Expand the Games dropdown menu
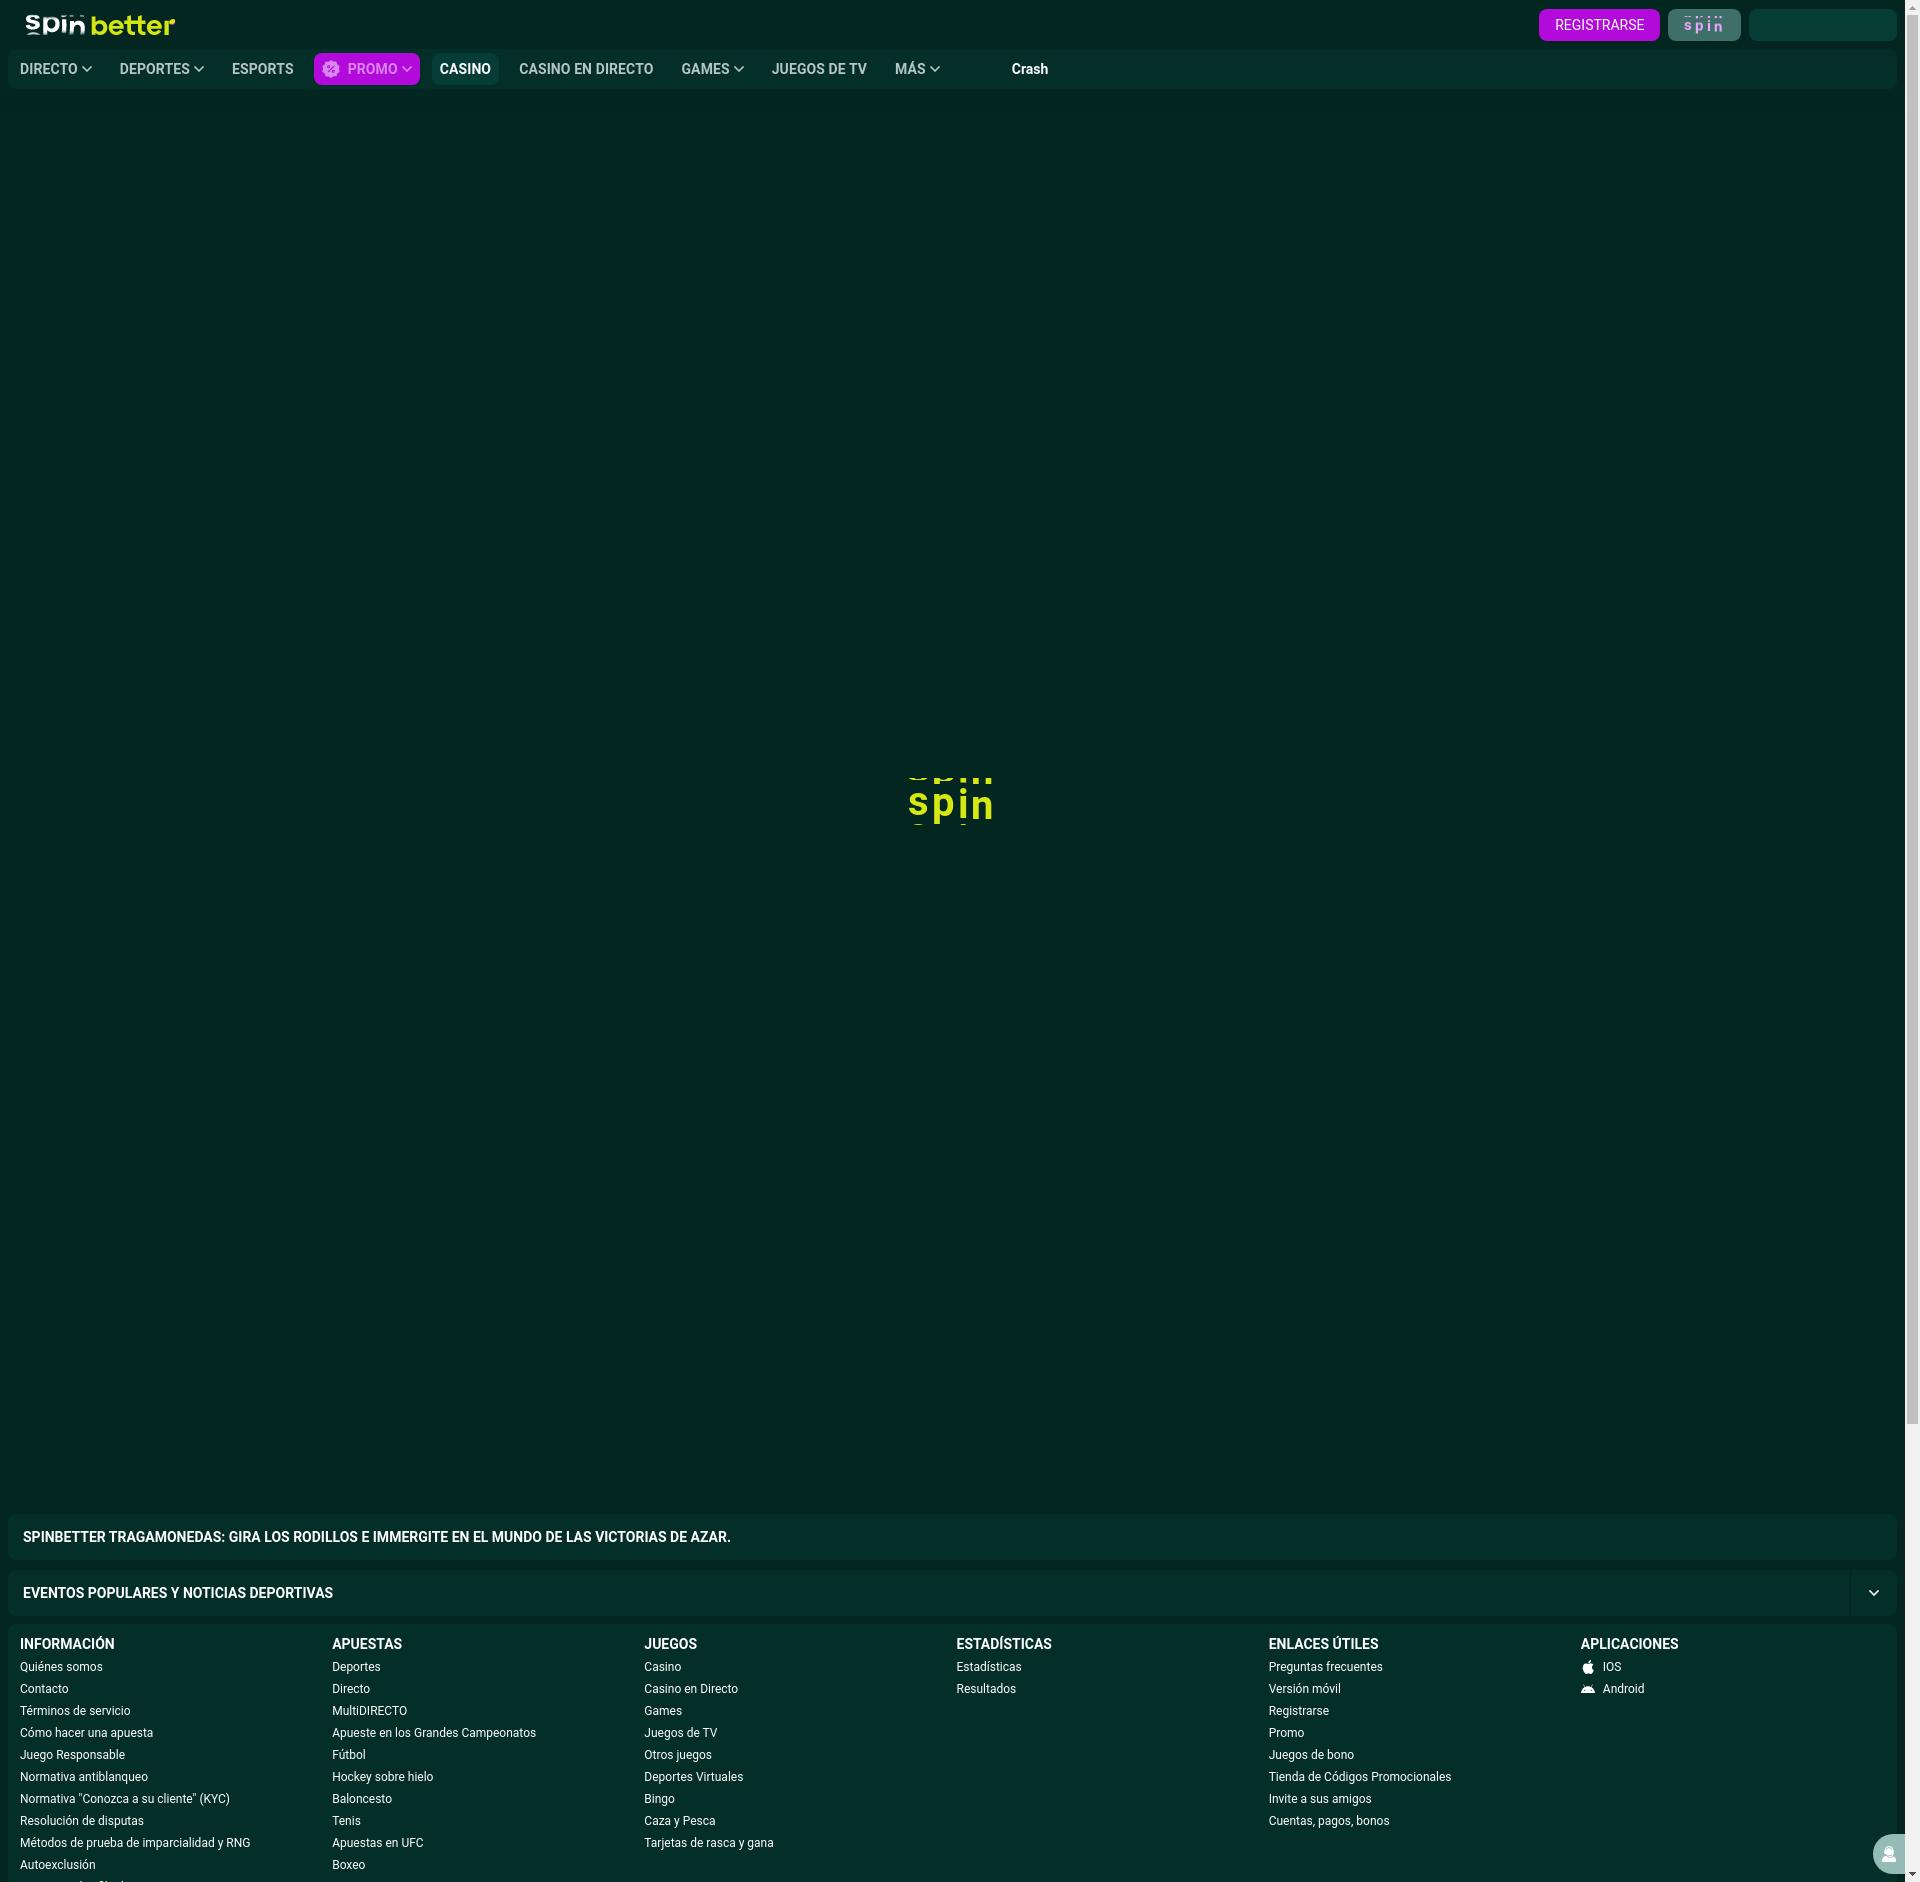Image resolution: width=1920 pixels, height=1882 pixels. pyautogui.click(x=712, y=69)
